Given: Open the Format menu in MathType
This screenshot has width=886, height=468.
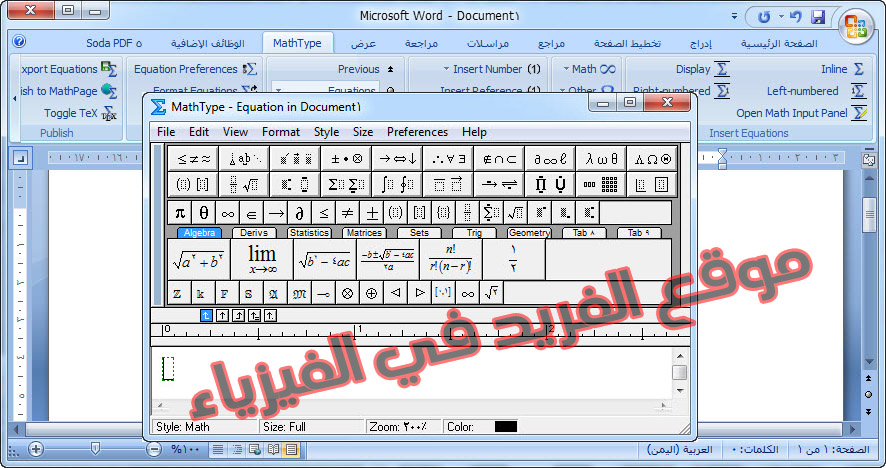Looking at the screenshot, I should point(281,132).
